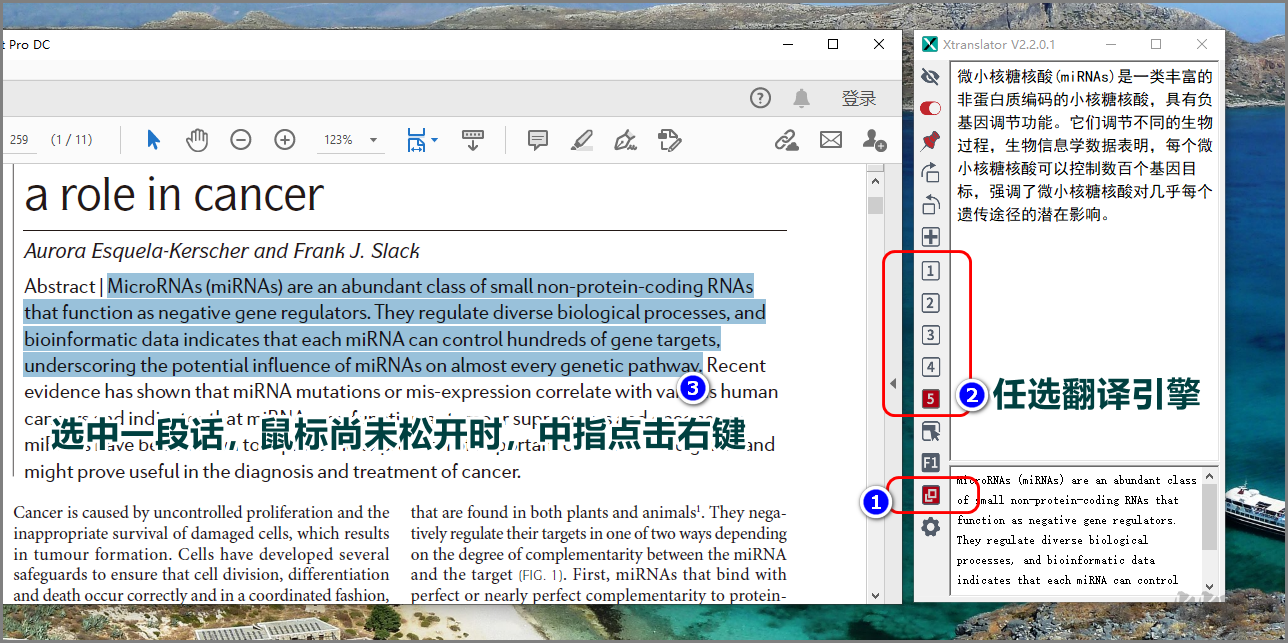
Task: Open the zoom percentage dropdown
Action: (x=373, y=139)
